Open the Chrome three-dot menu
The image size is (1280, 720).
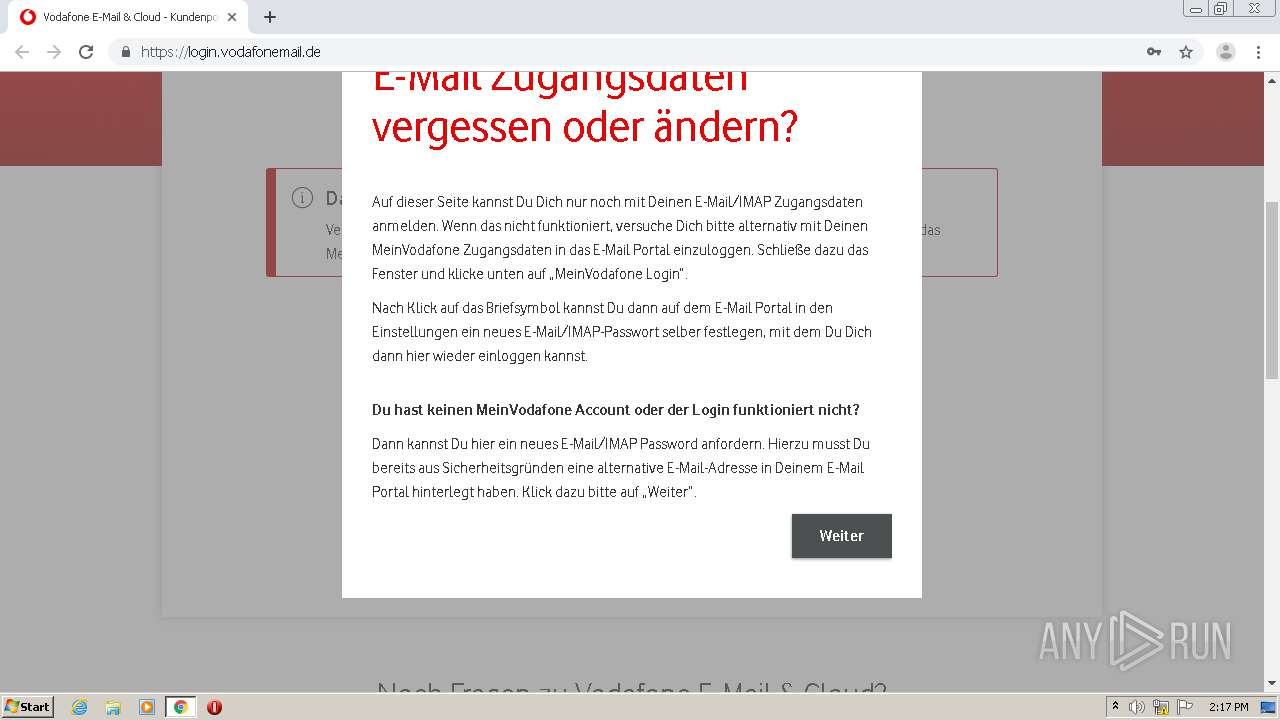[1258, 52]
